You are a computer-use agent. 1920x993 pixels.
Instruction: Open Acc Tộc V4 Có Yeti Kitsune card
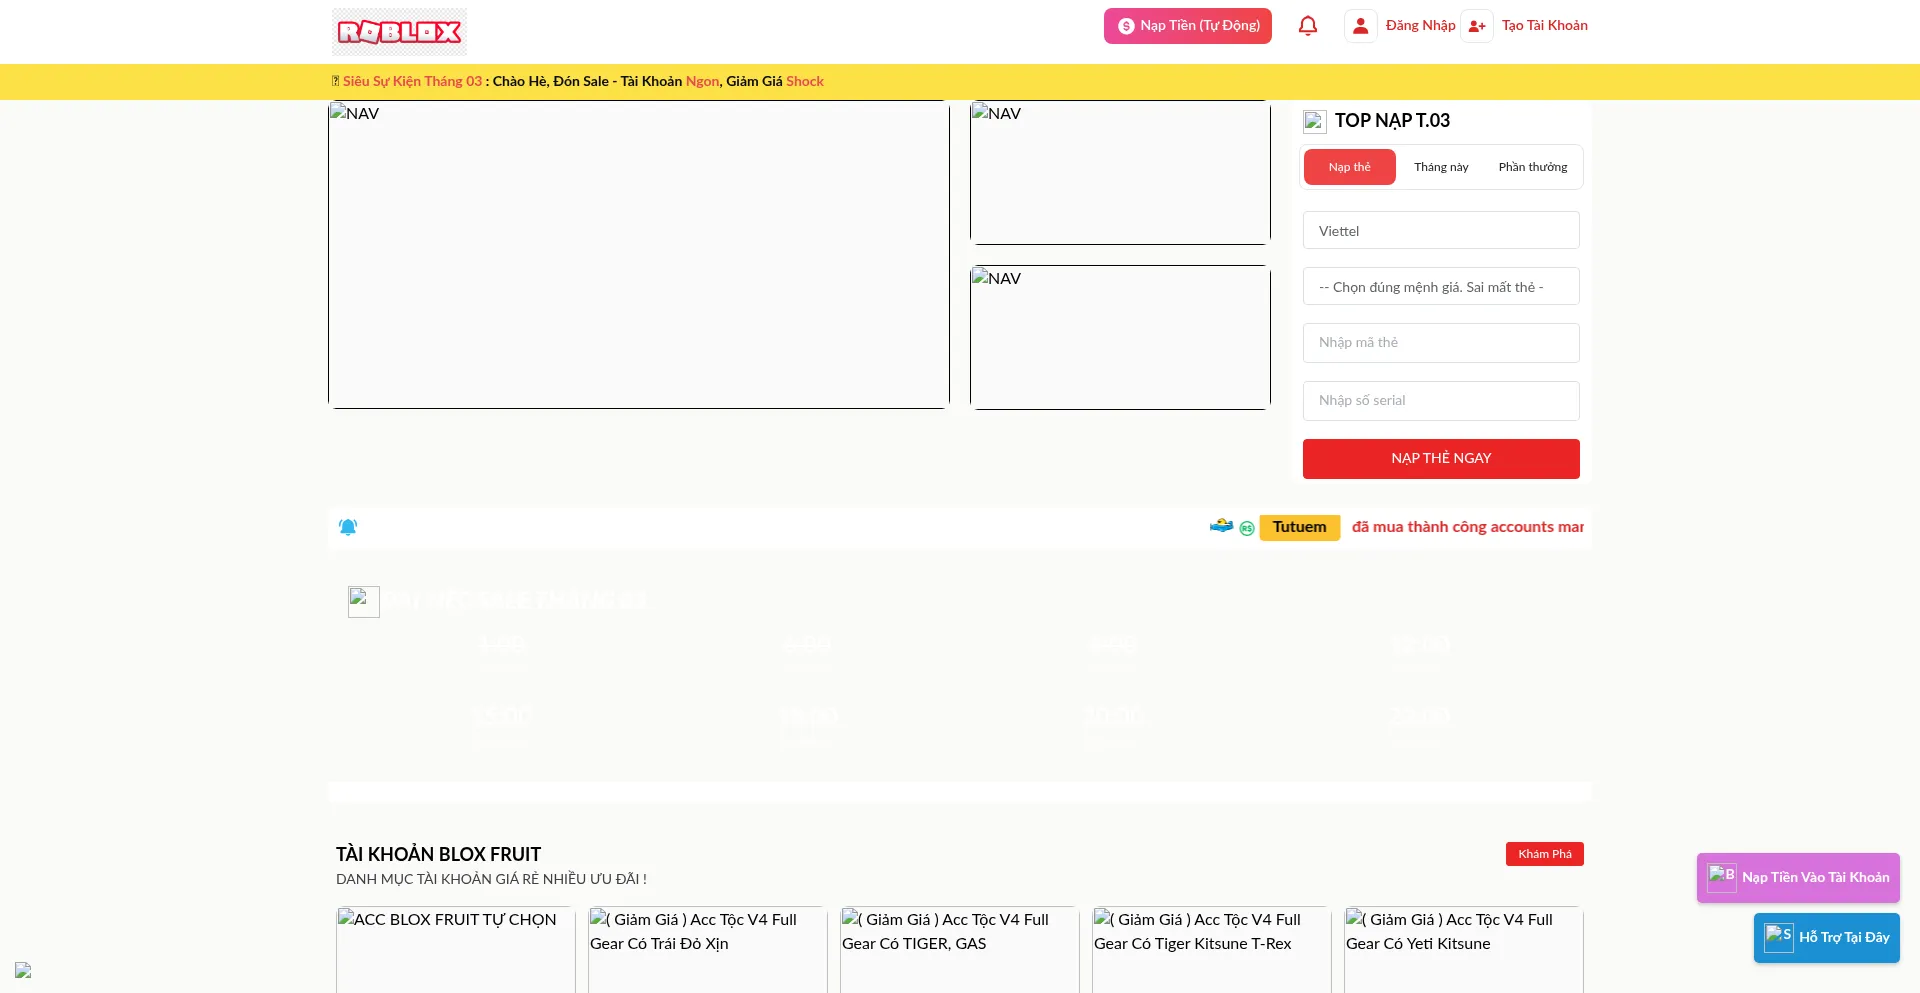click(x=1464, y=950)
